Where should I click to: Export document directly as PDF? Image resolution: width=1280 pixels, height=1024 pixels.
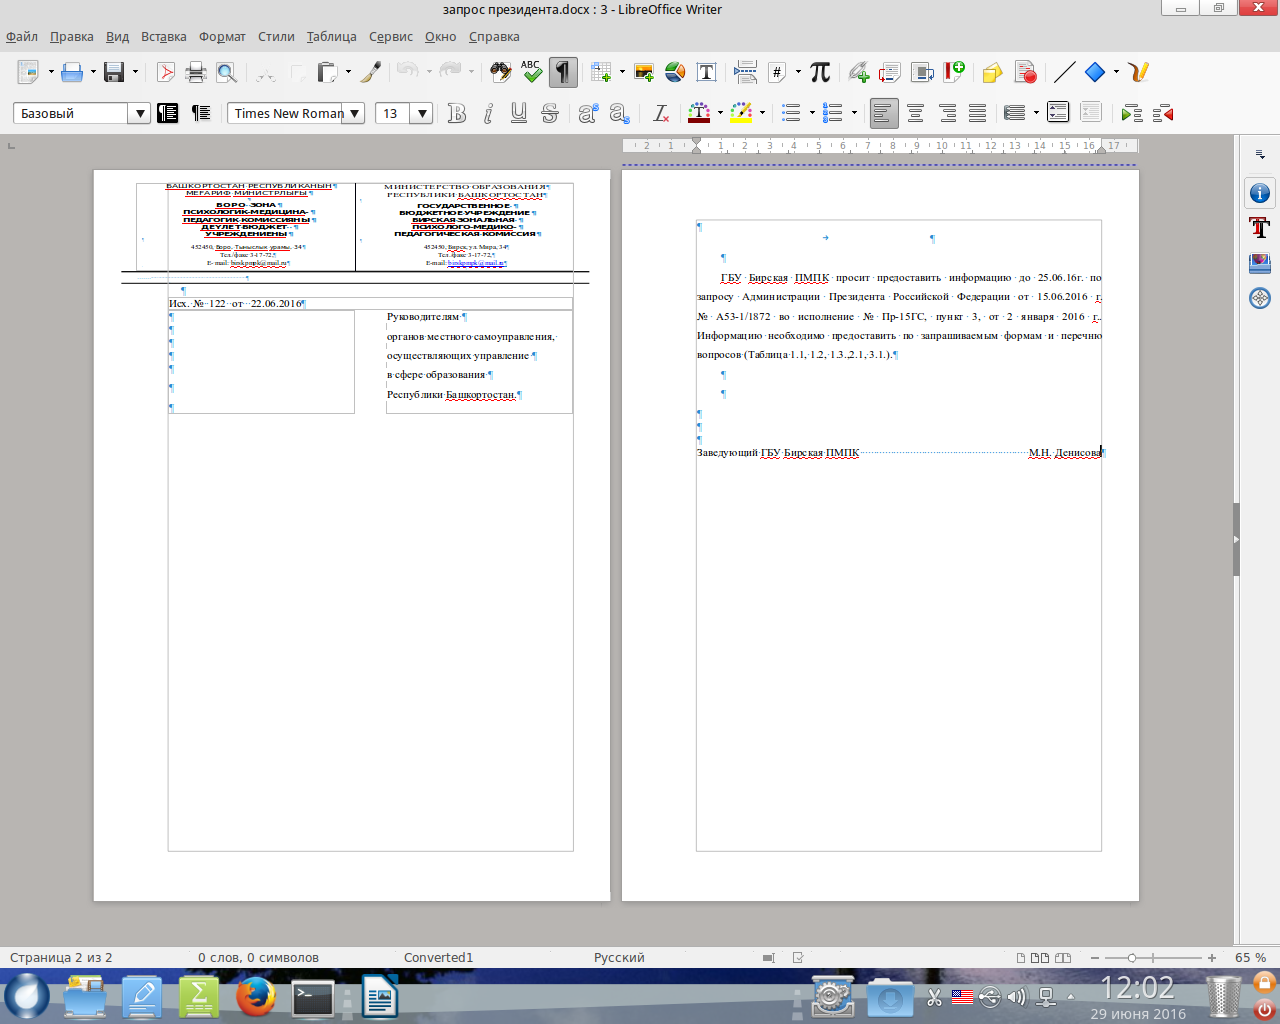click(x=166, y=72)
